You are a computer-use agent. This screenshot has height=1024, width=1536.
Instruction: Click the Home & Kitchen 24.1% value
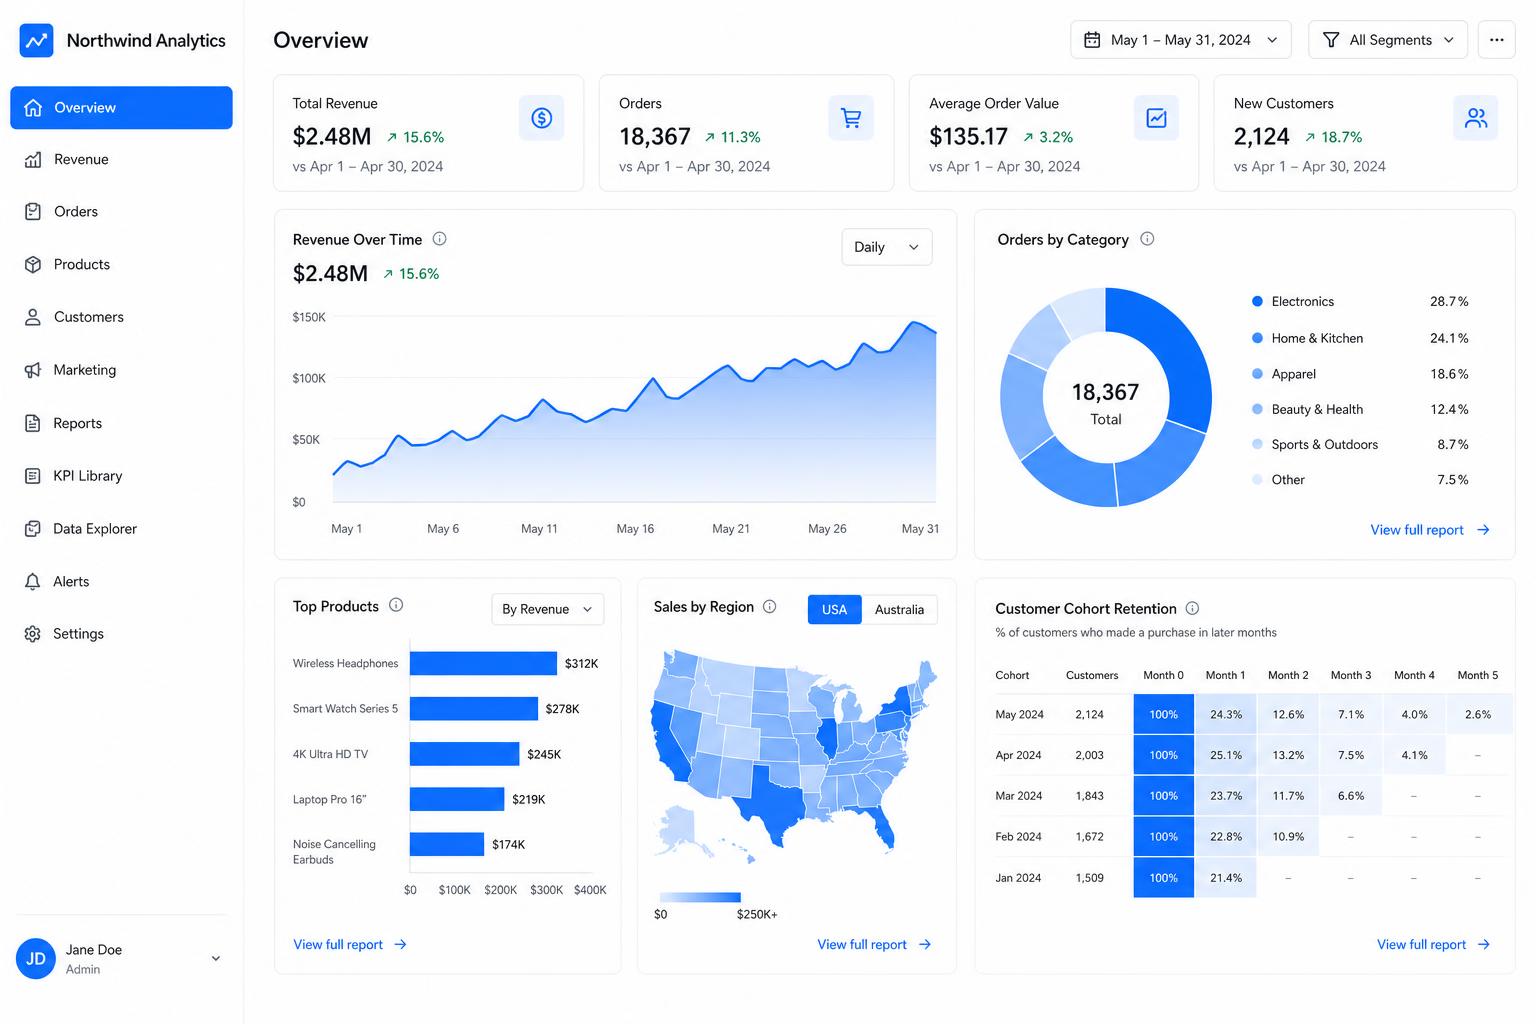click(x=1449, y=338)
